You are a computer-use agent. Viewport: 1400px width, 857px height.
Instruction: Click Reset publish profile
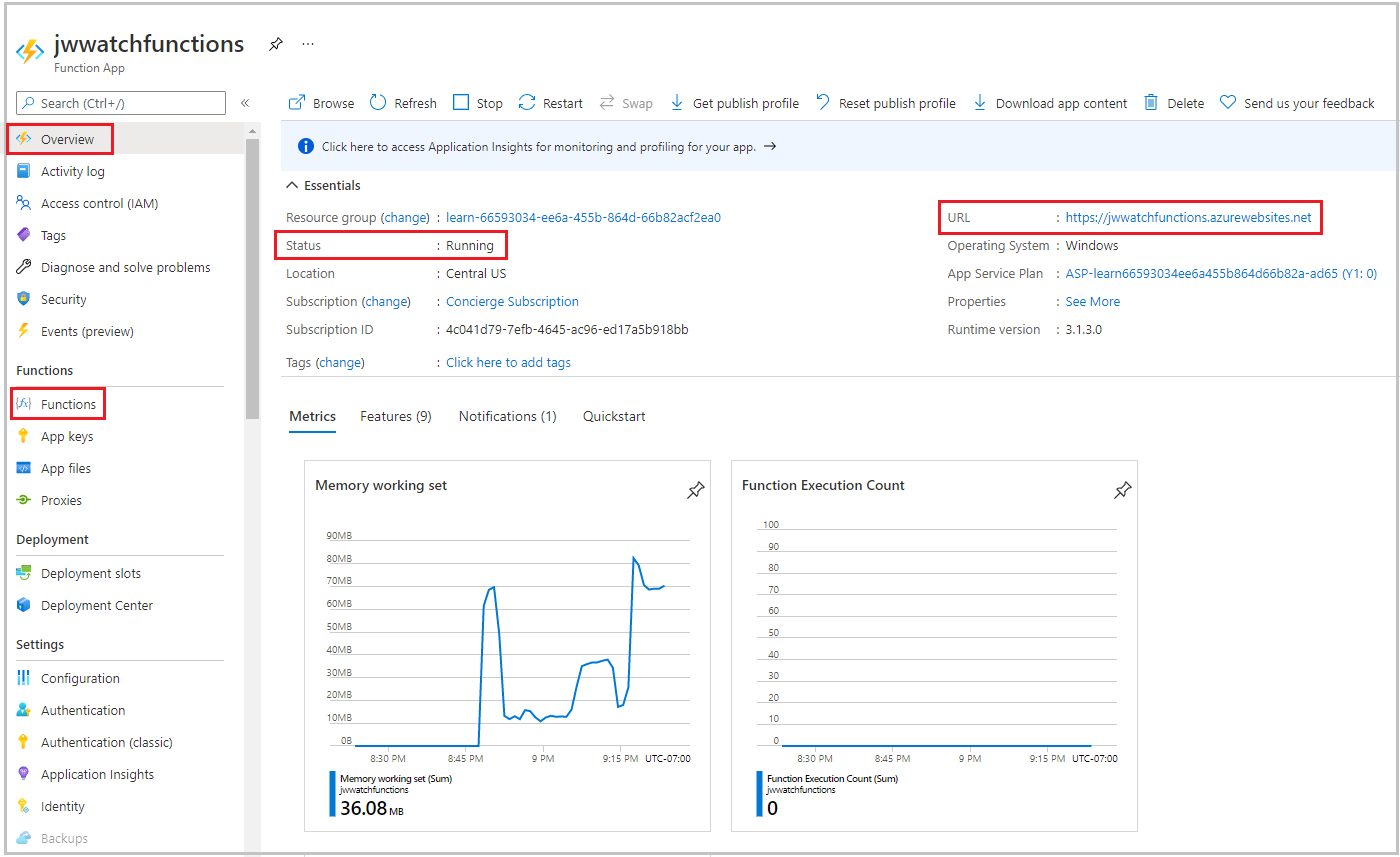tap(885, 103)
